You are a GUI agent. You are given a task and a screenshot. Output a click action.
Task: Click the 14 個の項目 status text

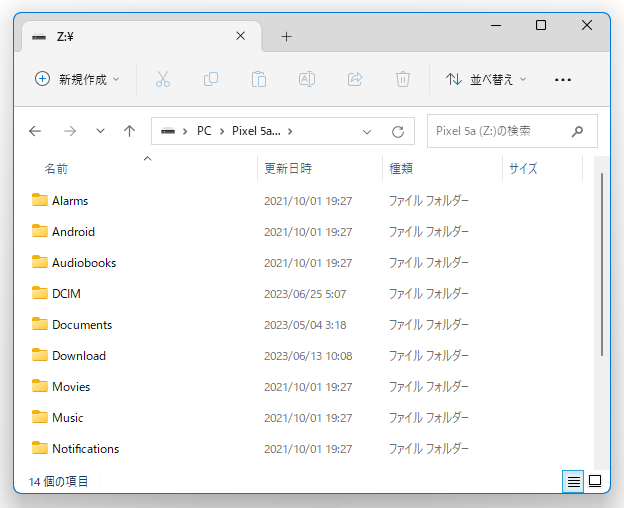click(x=58, y=482)
